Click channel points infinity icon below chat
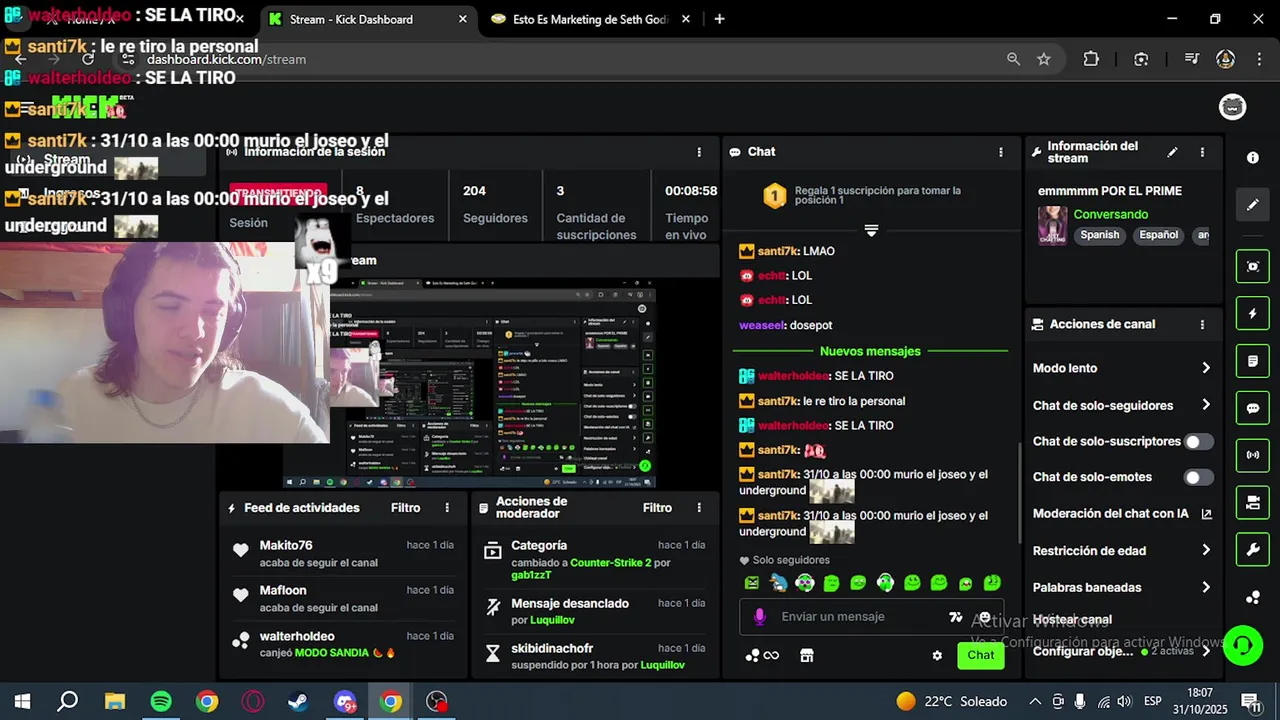1280x720 pixels. [762, 655]
